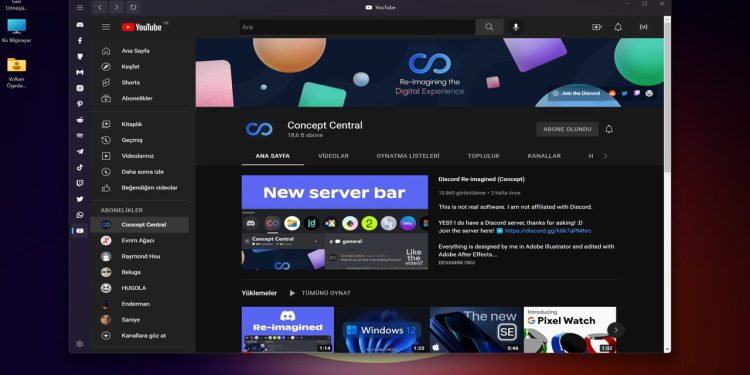Select Beluga subscription
This screenshot has height=375, width=750.
coord(140,272)
